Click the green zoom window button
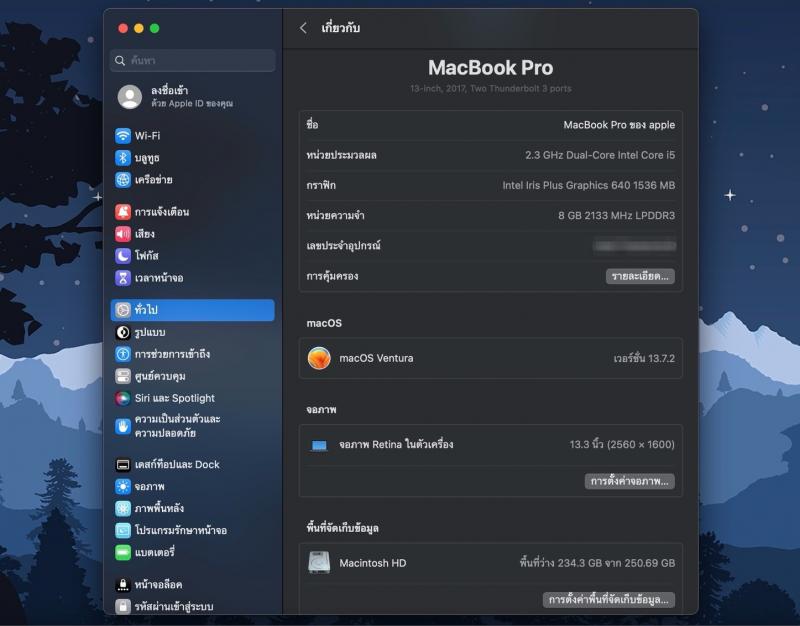 coord(155,29)
